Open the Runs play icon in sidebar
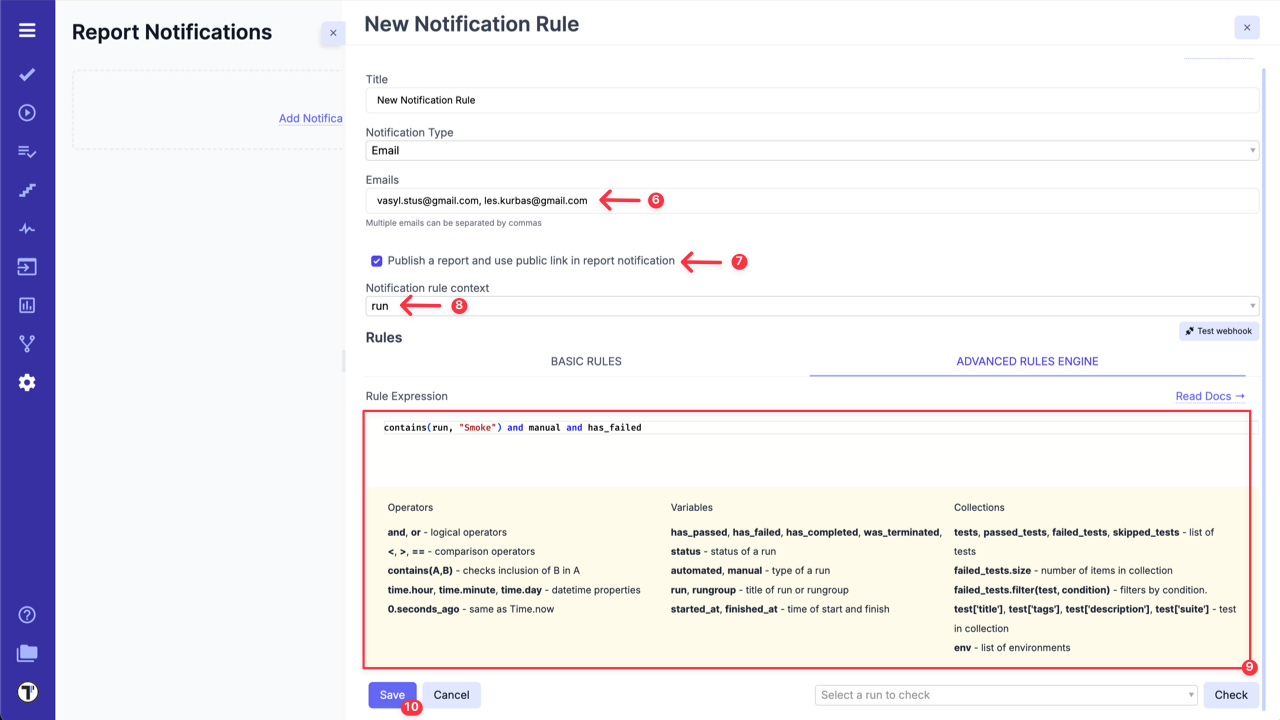This screenshot has height=720, width=1280. 26,112
